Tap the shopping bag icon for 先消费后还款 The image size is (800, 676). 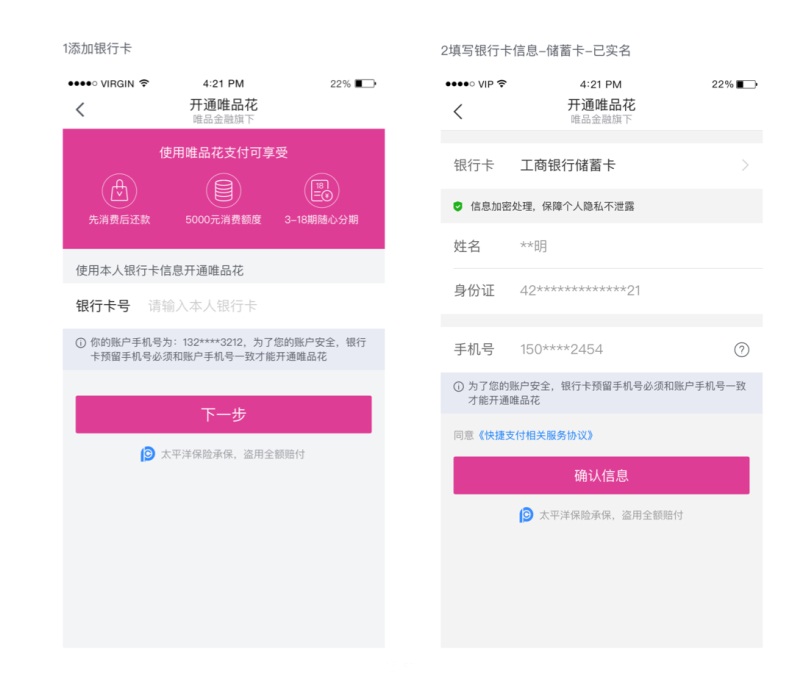[x=119, y=191]
